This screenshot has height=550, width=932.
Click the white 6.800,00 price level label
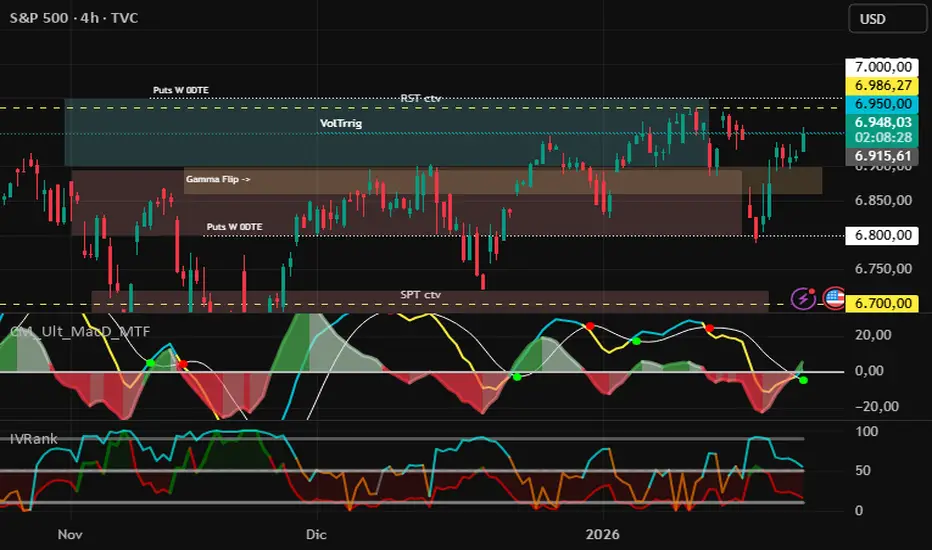pyautogui.click(x=882, y=235)
